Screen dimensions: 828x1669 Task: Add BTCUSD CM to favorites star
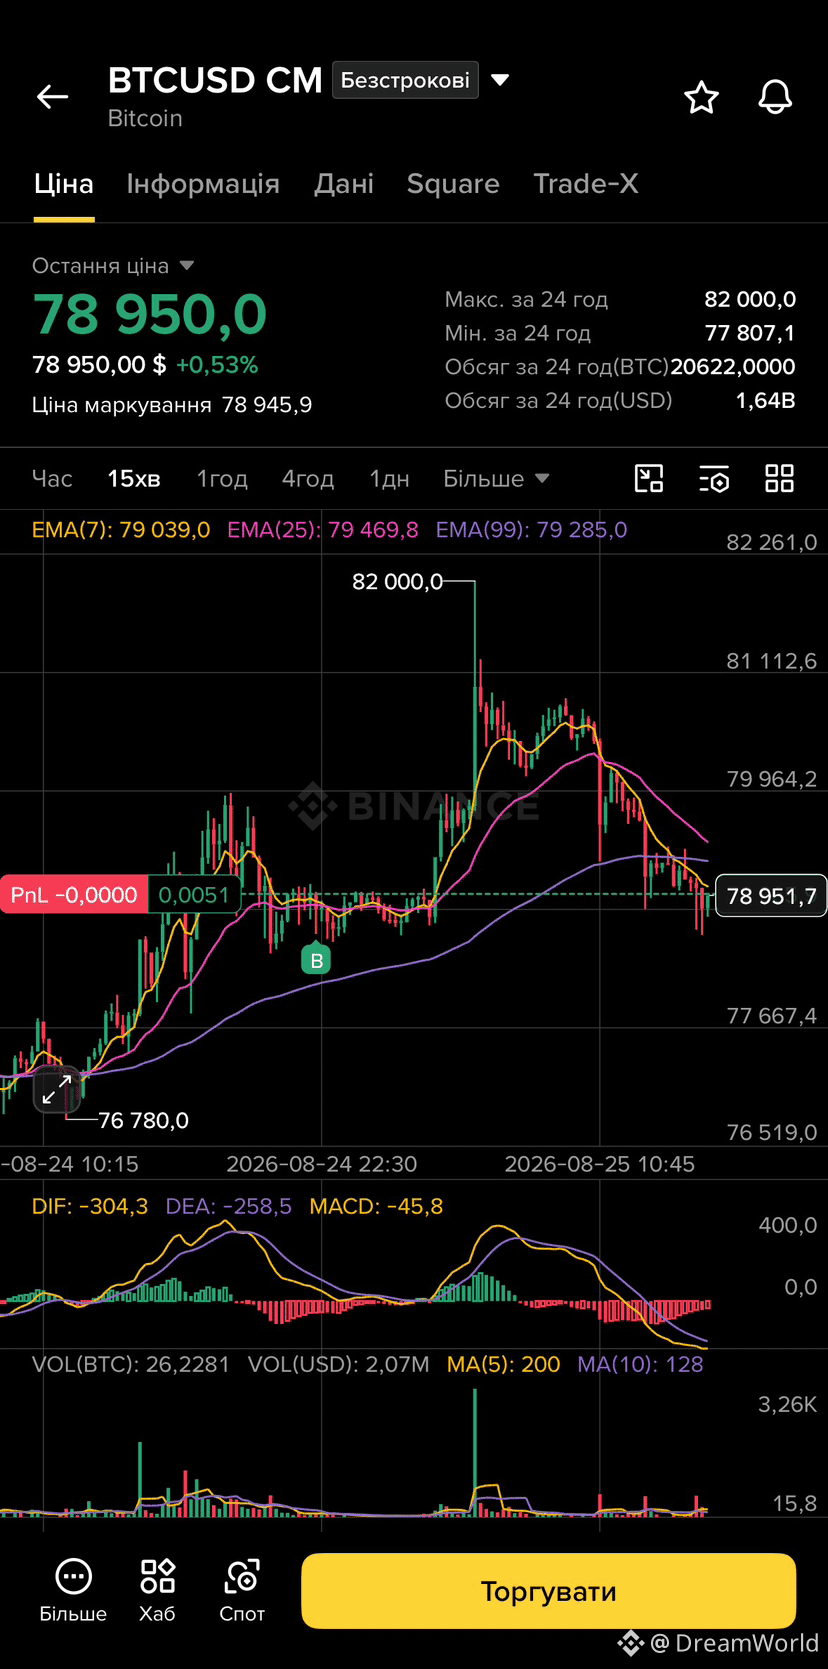701,97
